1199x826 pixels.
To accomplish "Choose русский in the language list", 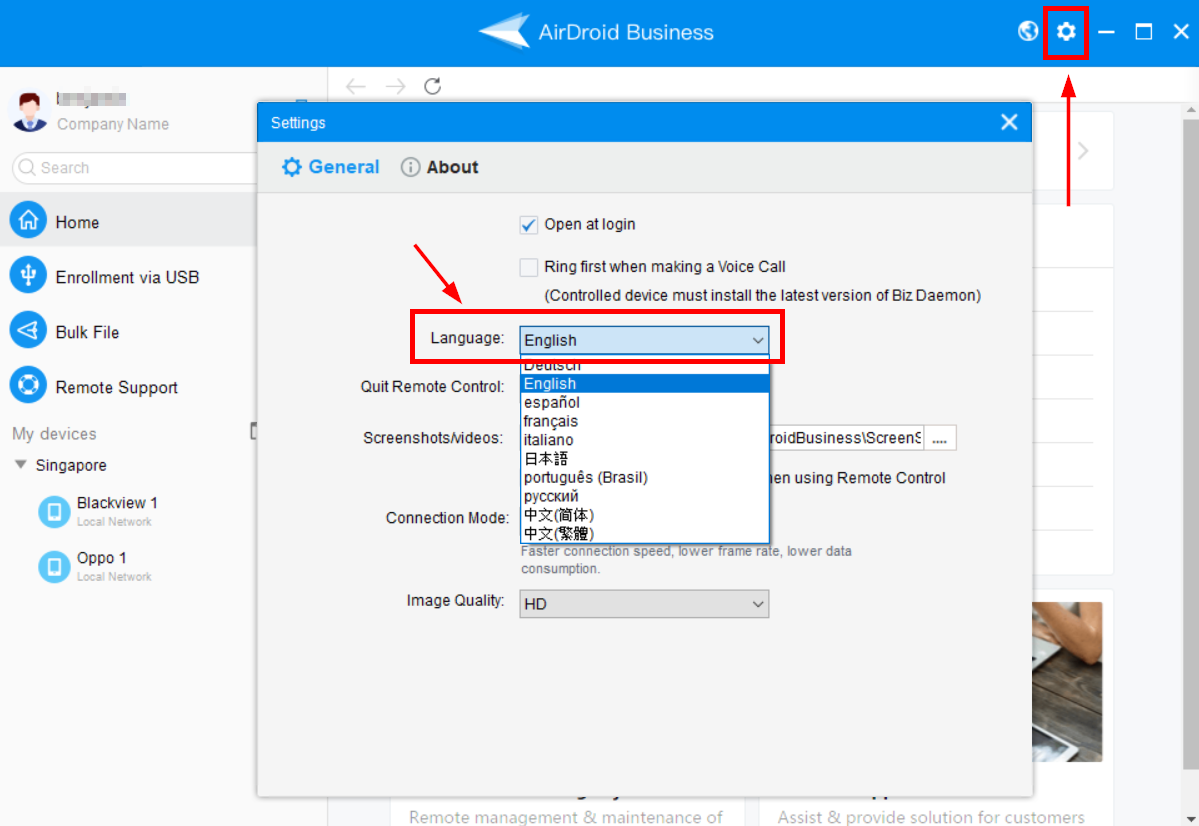I will point(644,496).
